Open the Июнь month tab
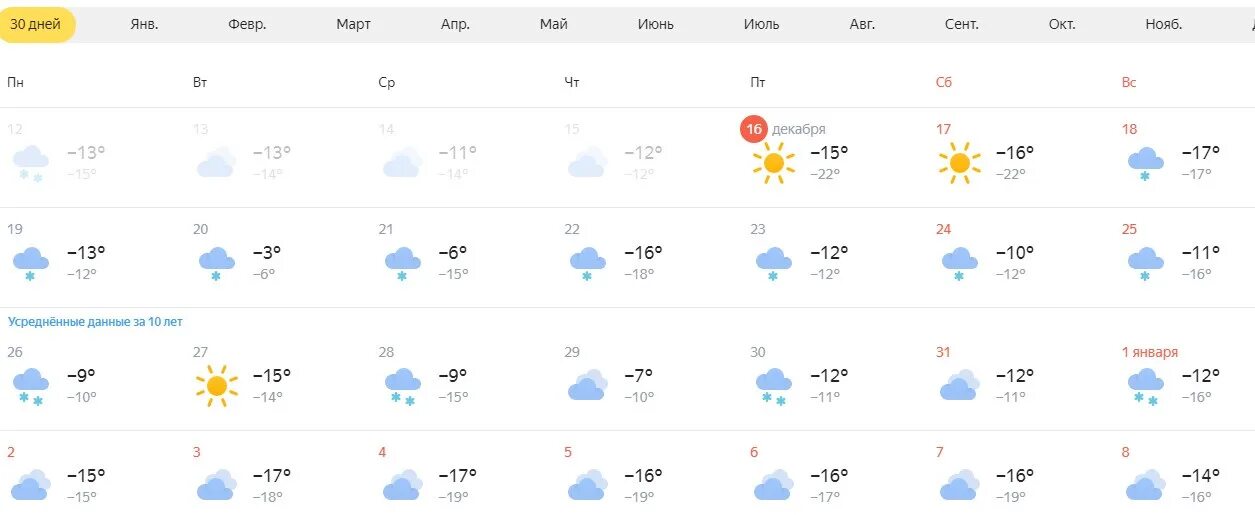 [x=656, y=24]
